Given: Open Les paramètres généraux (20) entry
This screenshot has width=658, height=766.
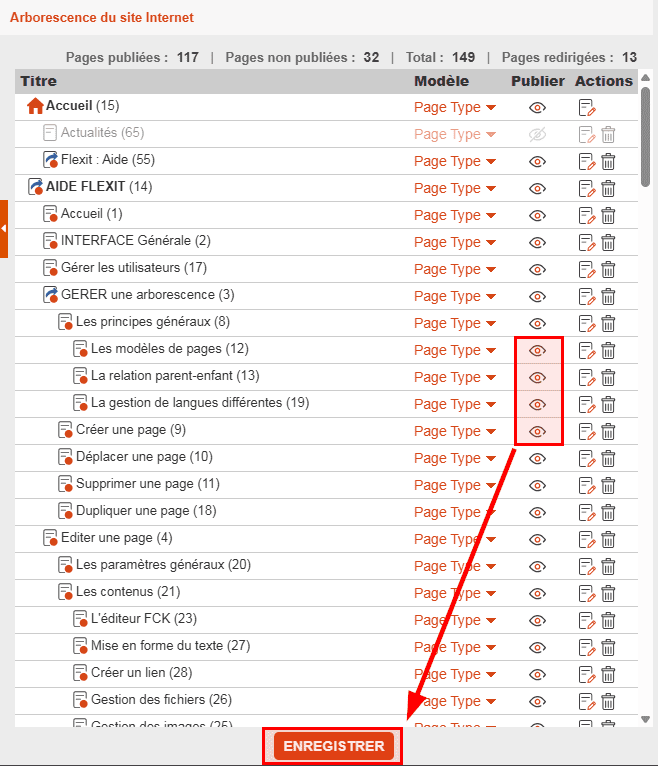Looking at the screenshot, I should [x=163, y=565].
